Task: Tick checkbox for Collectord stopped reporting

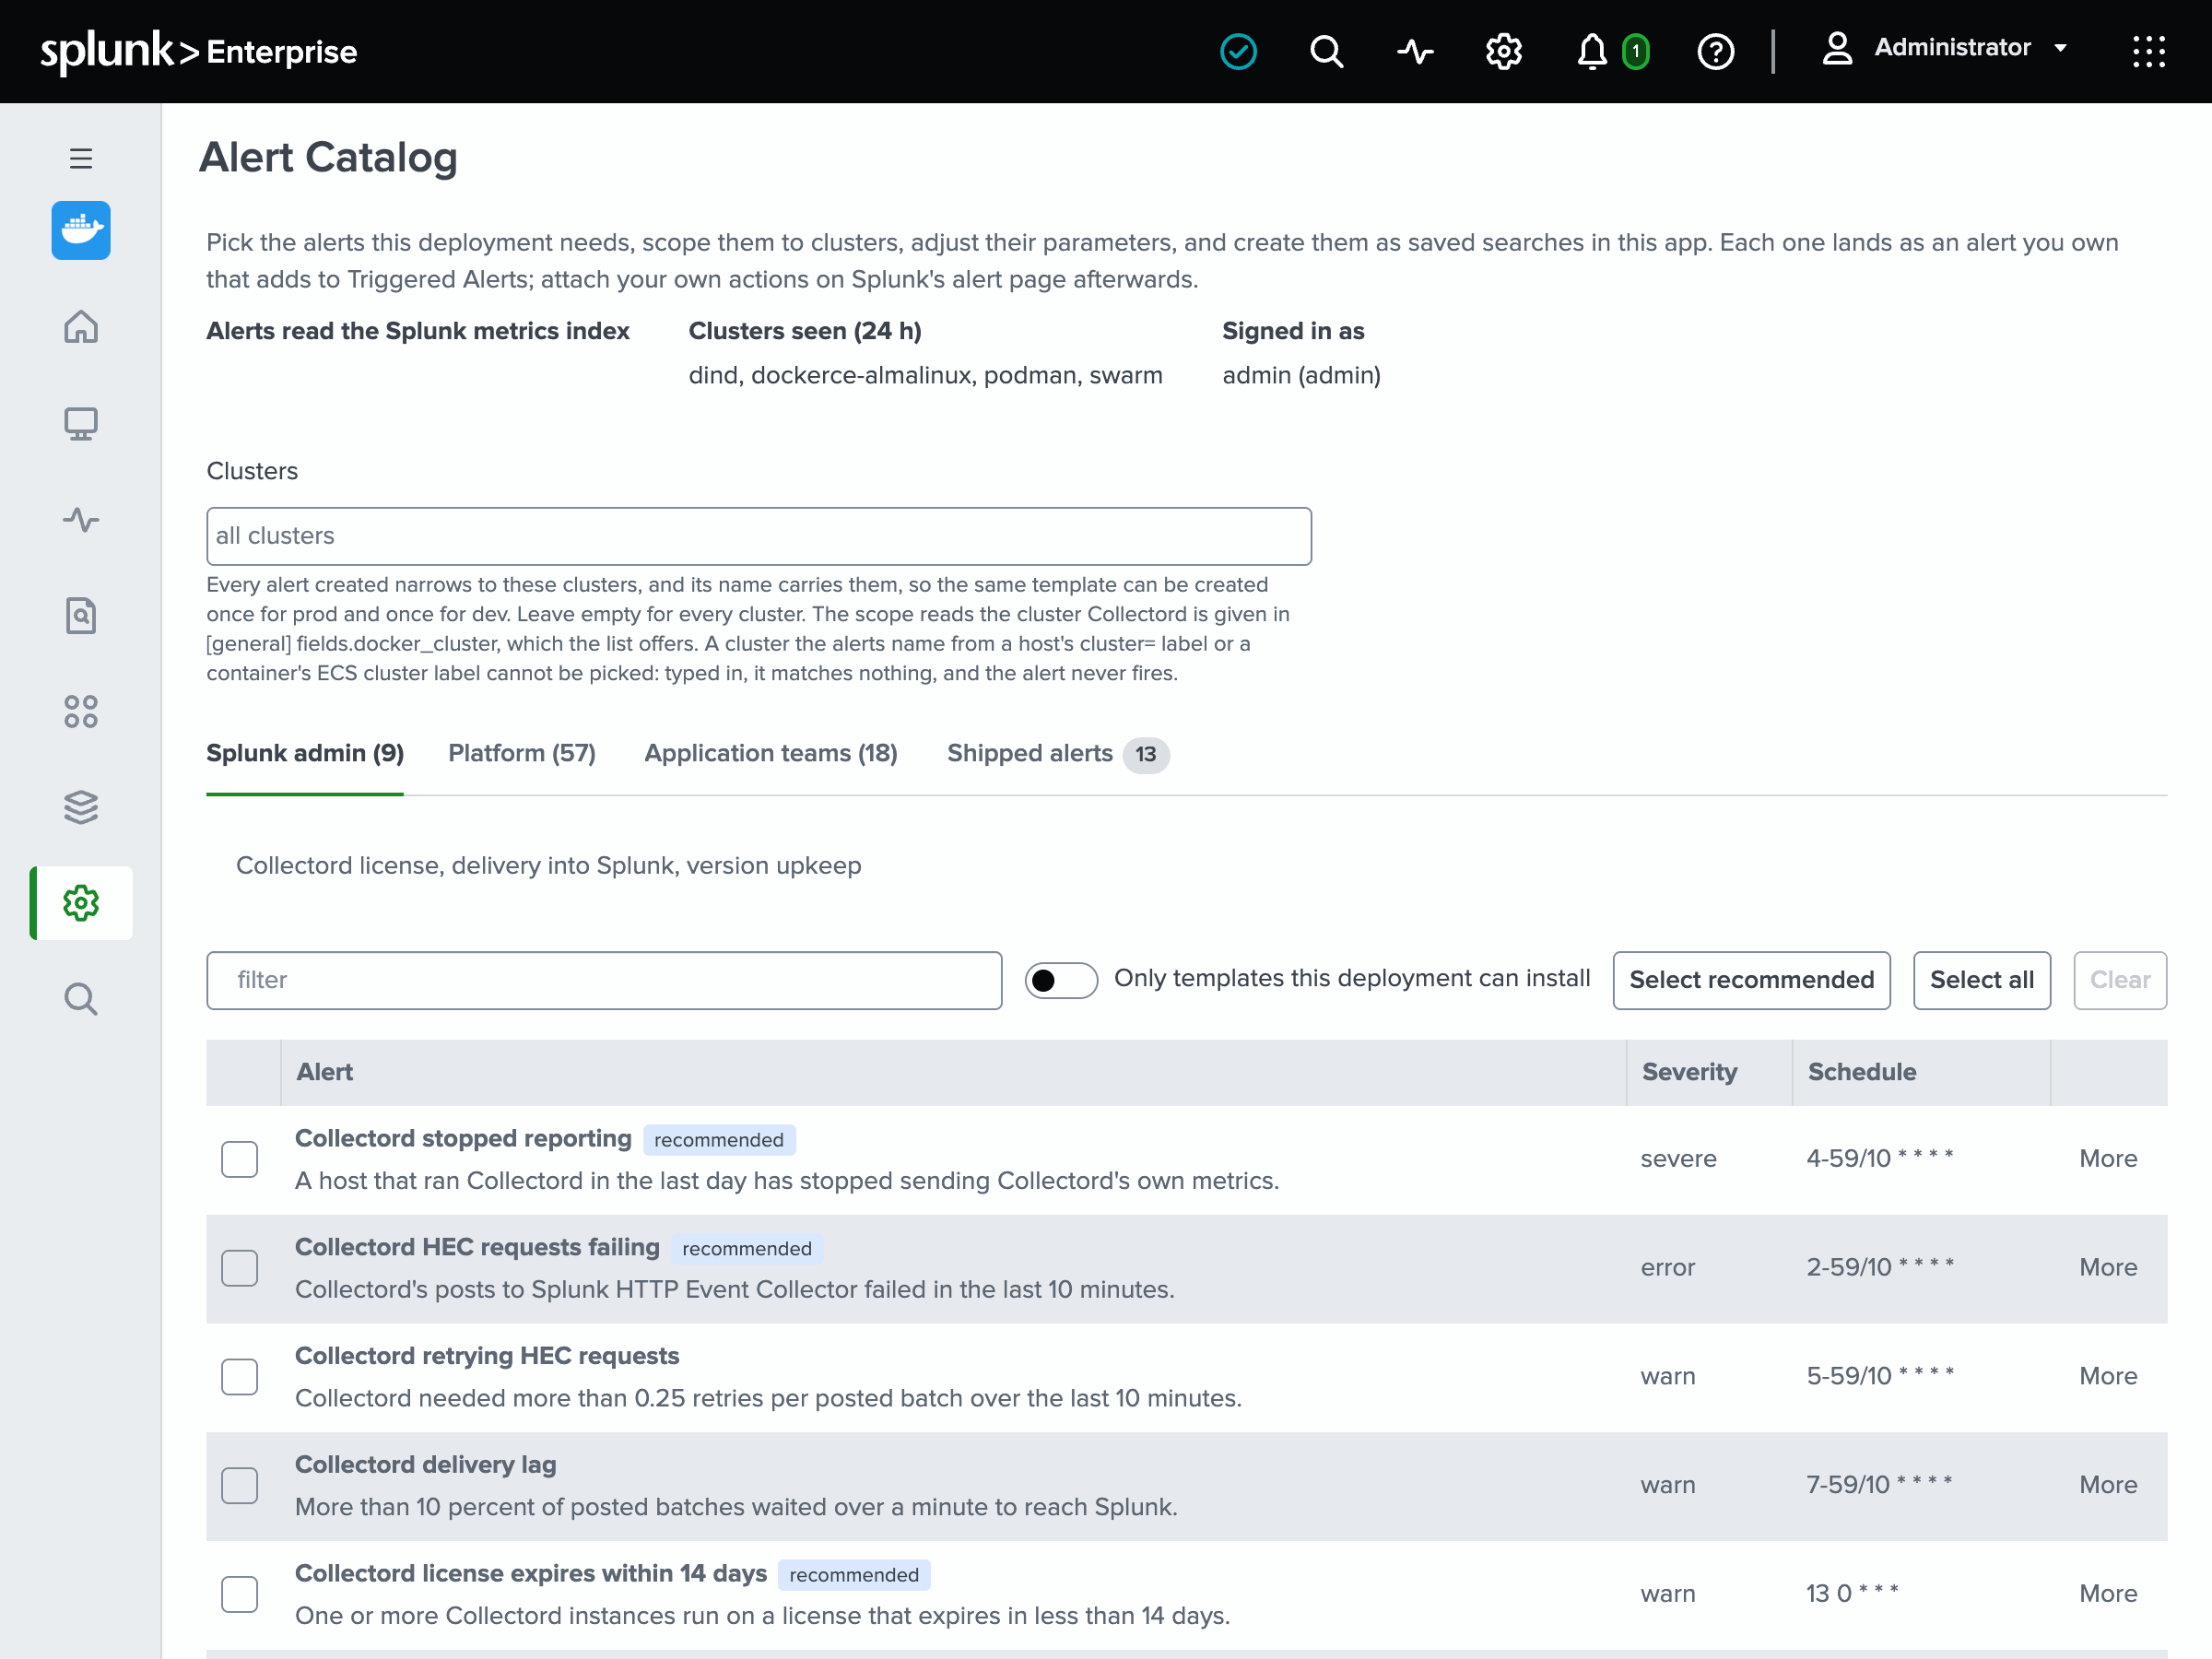Action: click(239, 1159)
